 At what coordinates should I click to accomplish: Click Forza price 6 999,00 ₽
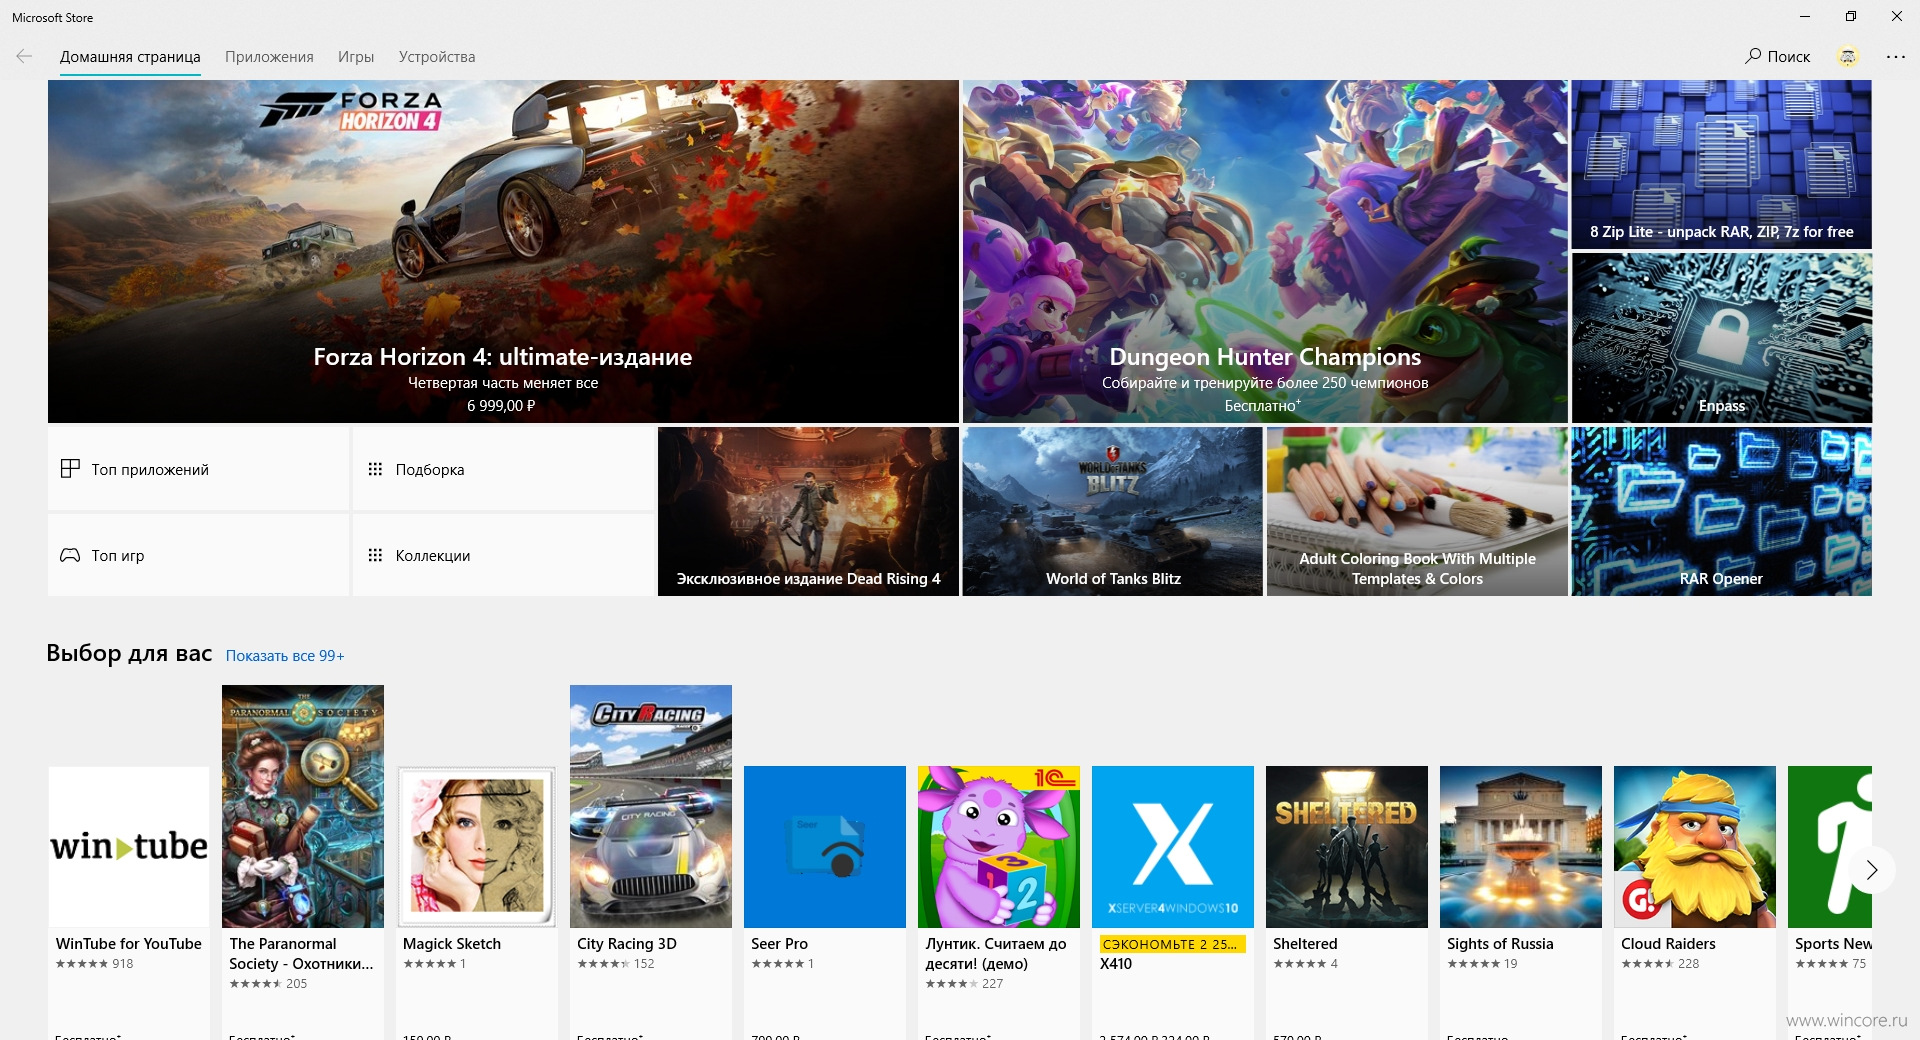pos(501,406)
